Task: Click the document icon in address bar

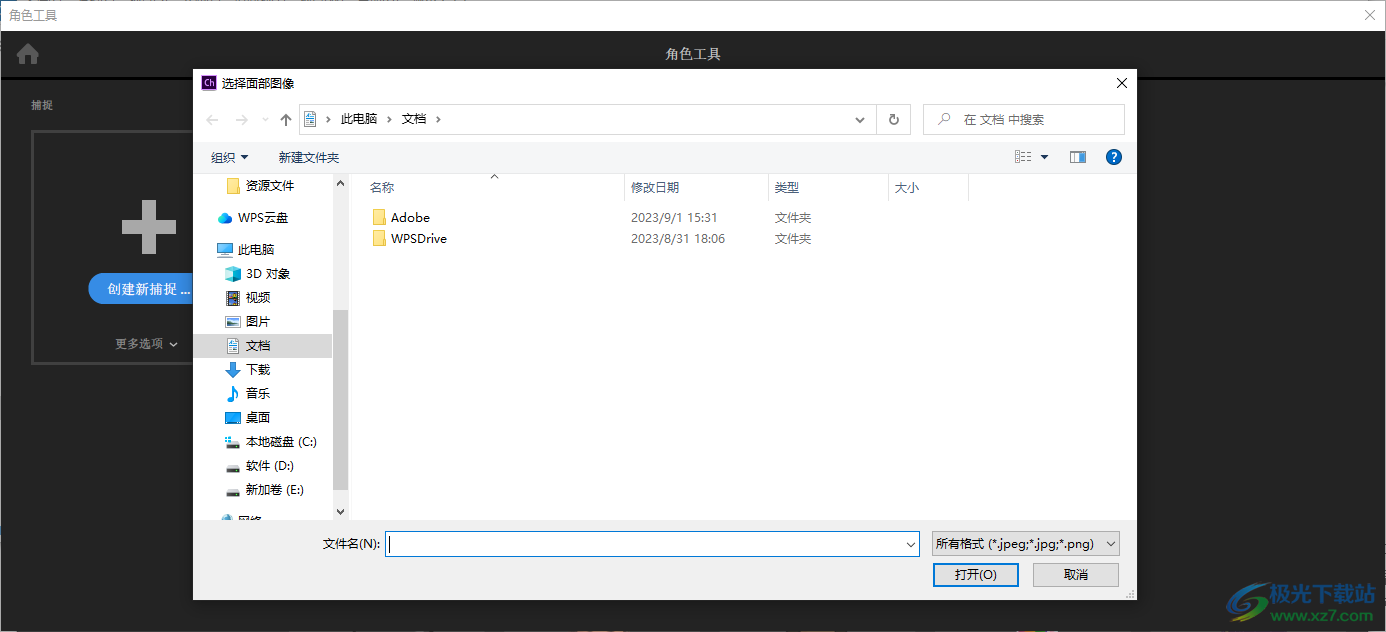Action: pos(310,119)
